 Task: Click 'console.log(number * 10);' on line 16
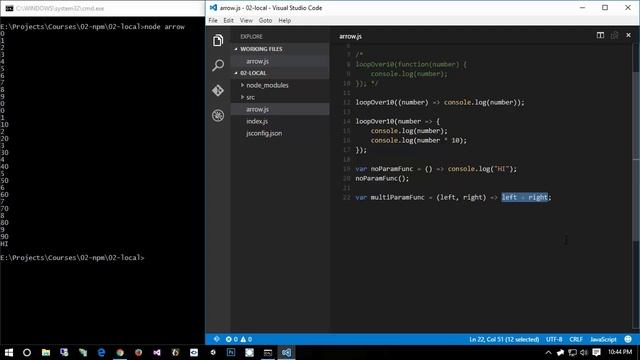(419, 140)
